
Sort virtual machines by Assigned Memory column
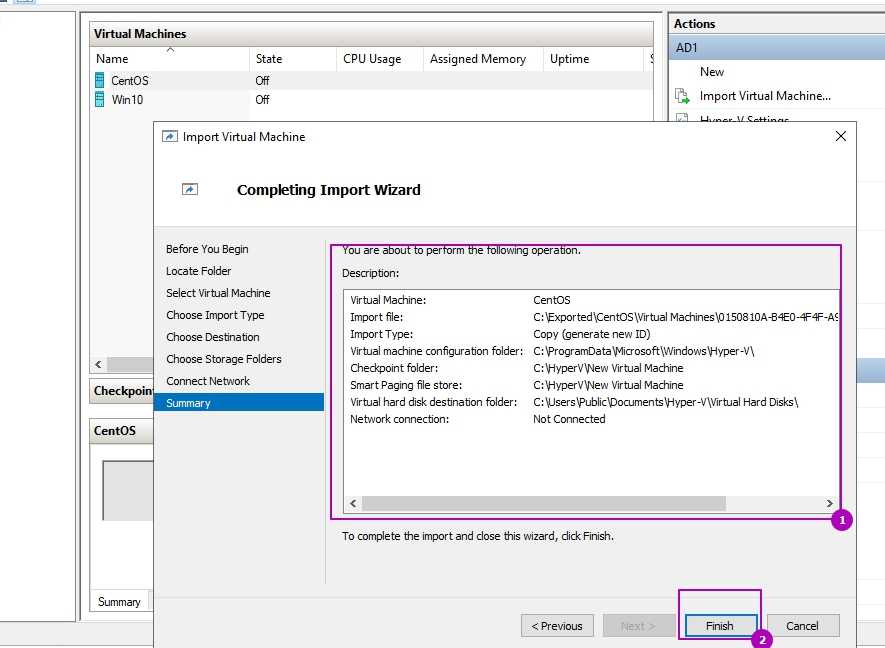coord(477,59)
